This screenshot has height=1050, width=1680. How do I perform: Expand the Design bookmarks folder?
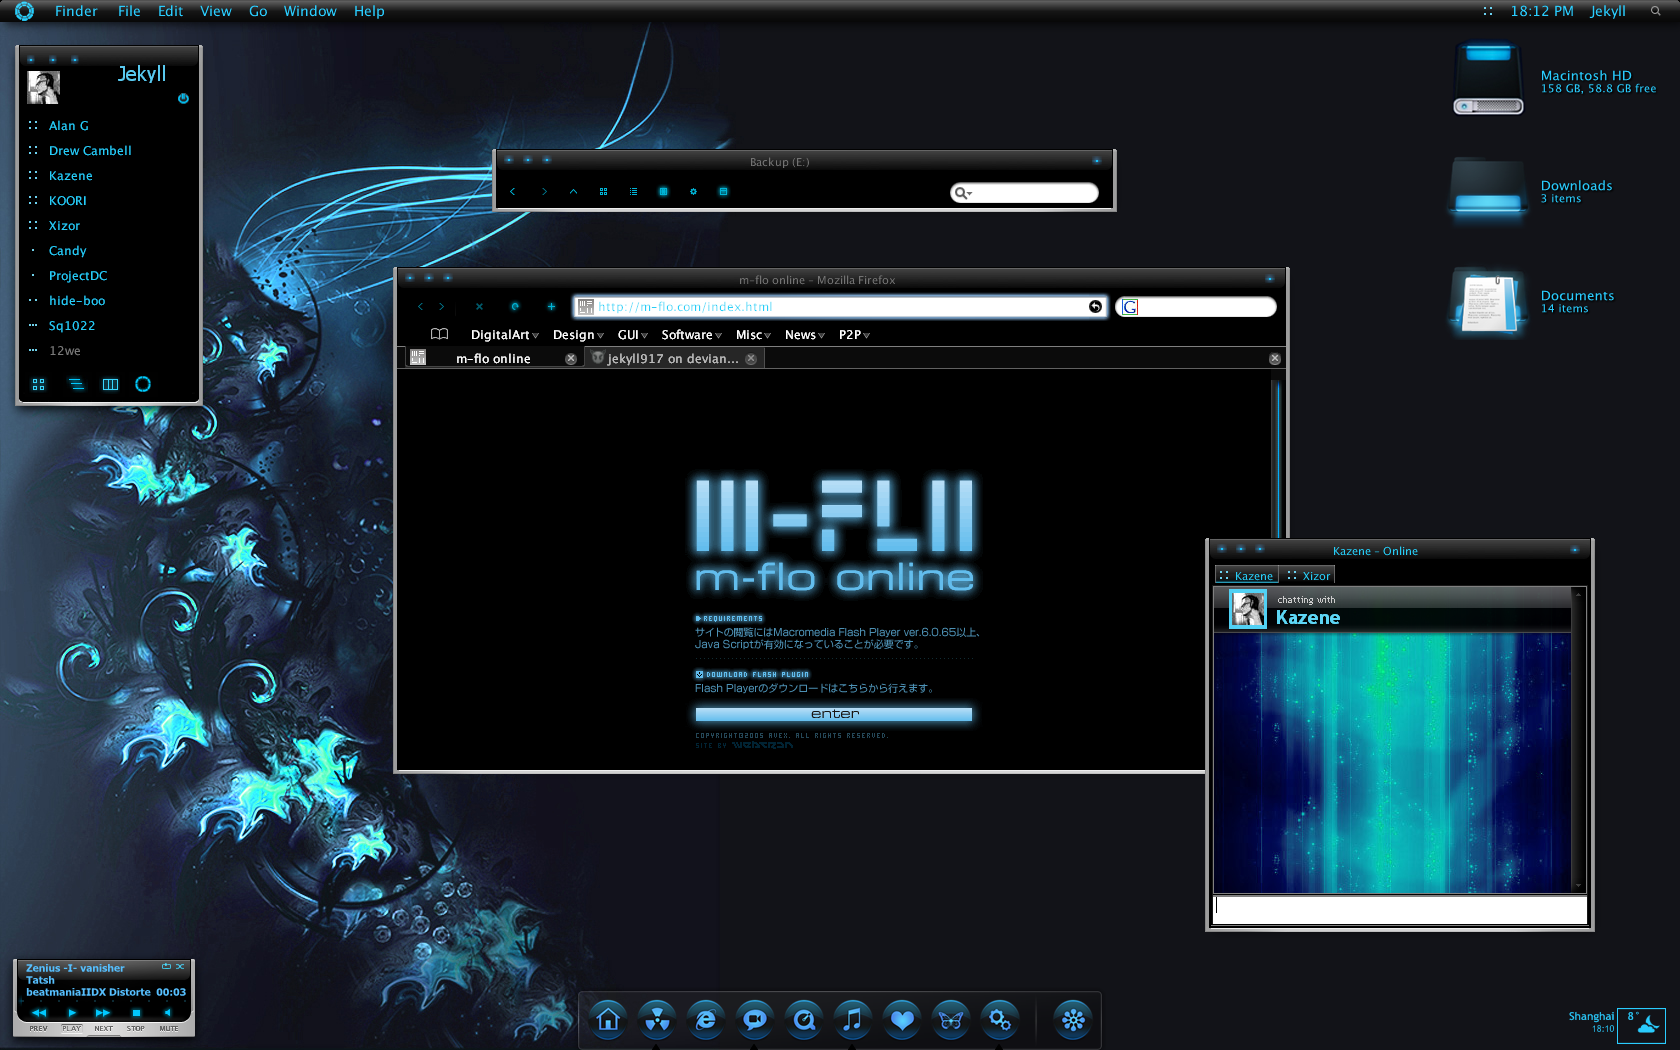click(x=578, y=335)
